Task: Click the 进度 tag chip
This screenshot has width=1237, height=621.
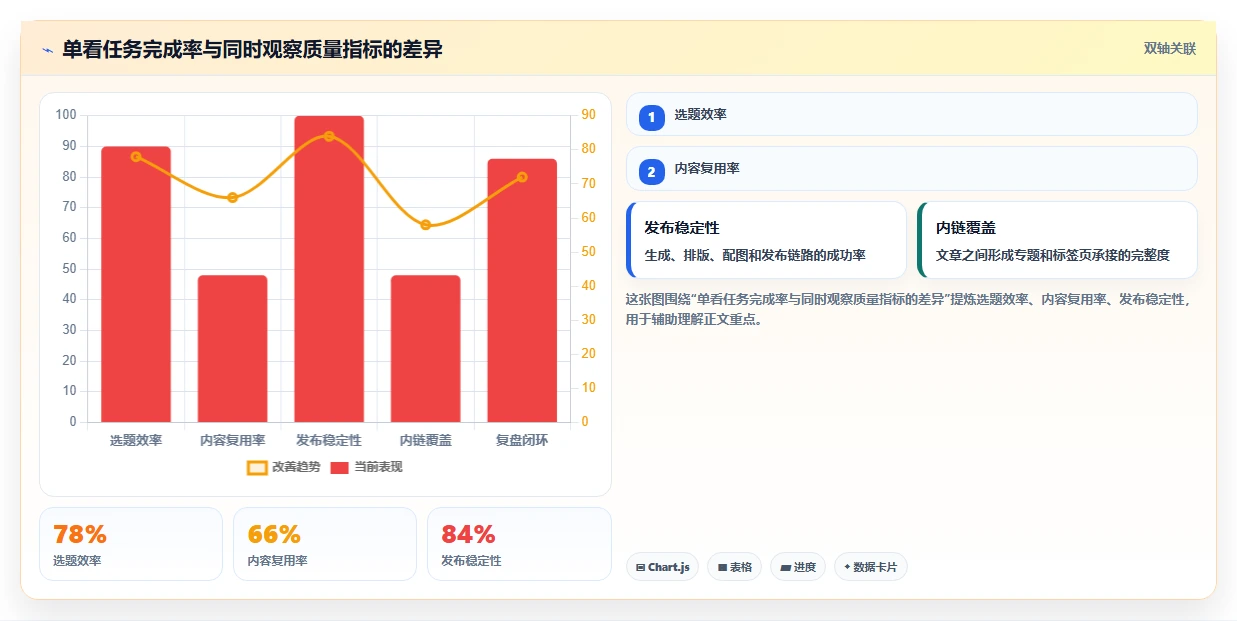Action: (x=798, y=567)
